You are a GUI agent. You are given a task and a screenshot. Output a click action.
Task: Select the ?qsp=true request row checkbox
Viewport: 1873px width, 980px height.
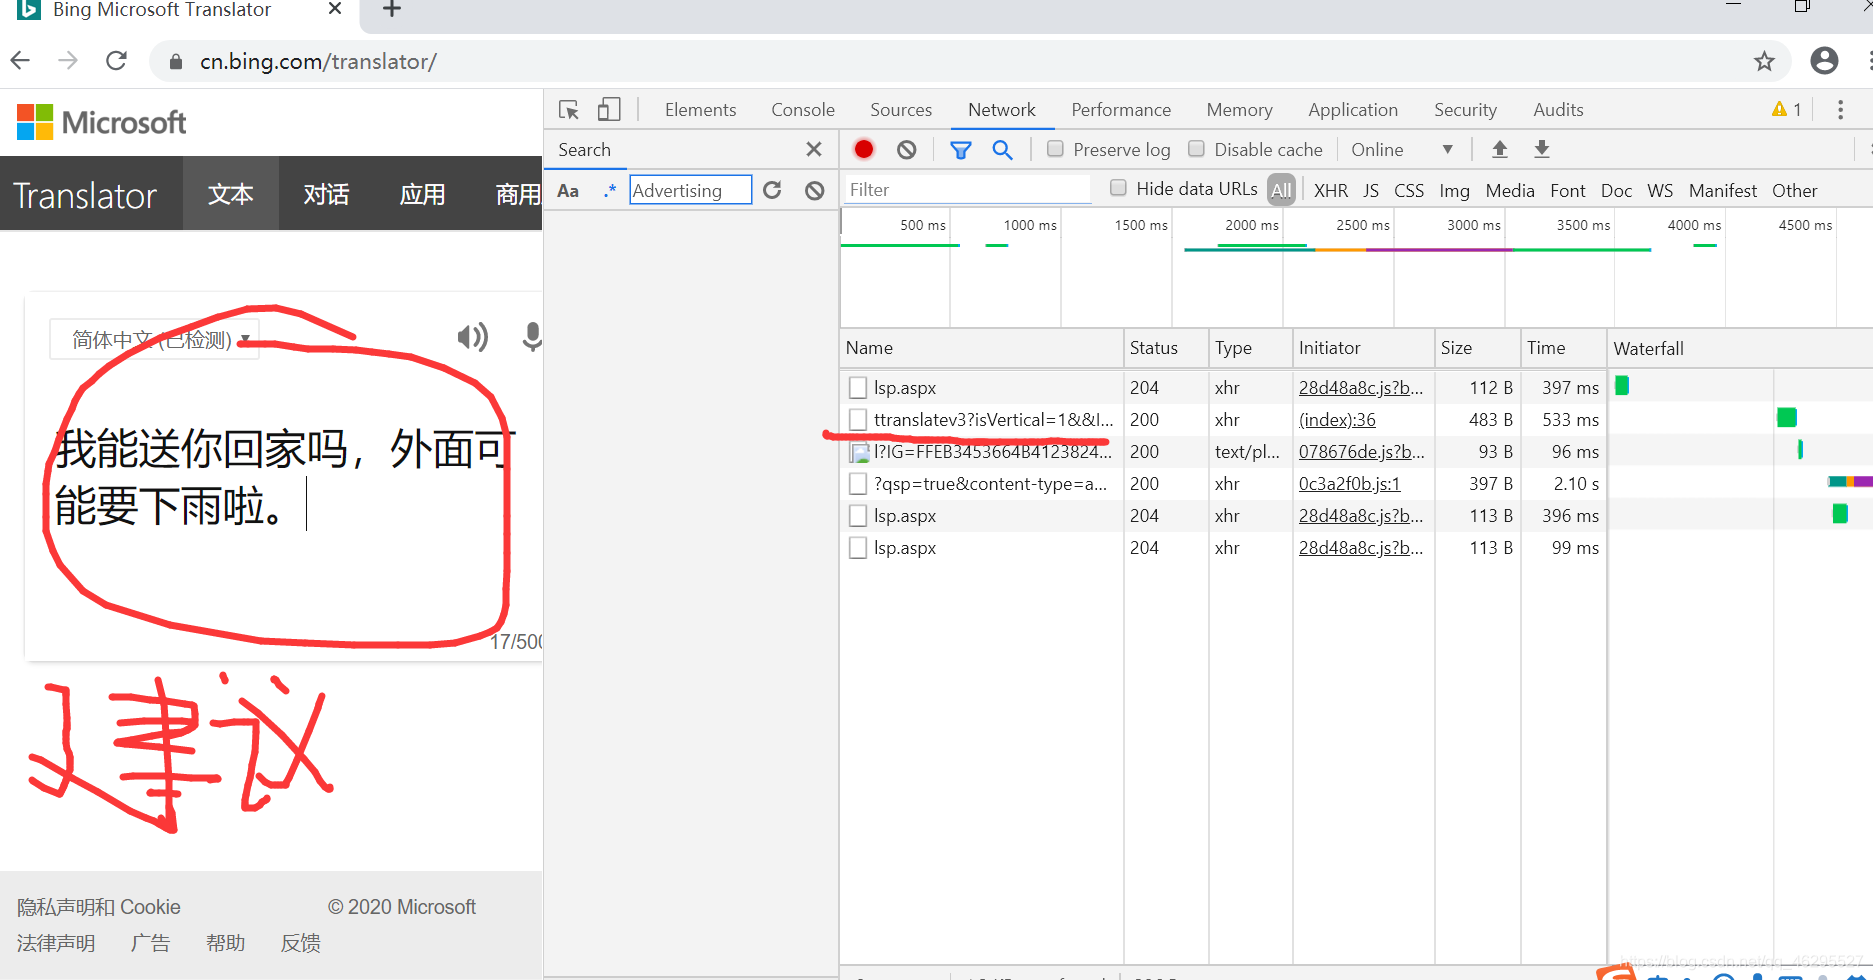coord(857,483)
